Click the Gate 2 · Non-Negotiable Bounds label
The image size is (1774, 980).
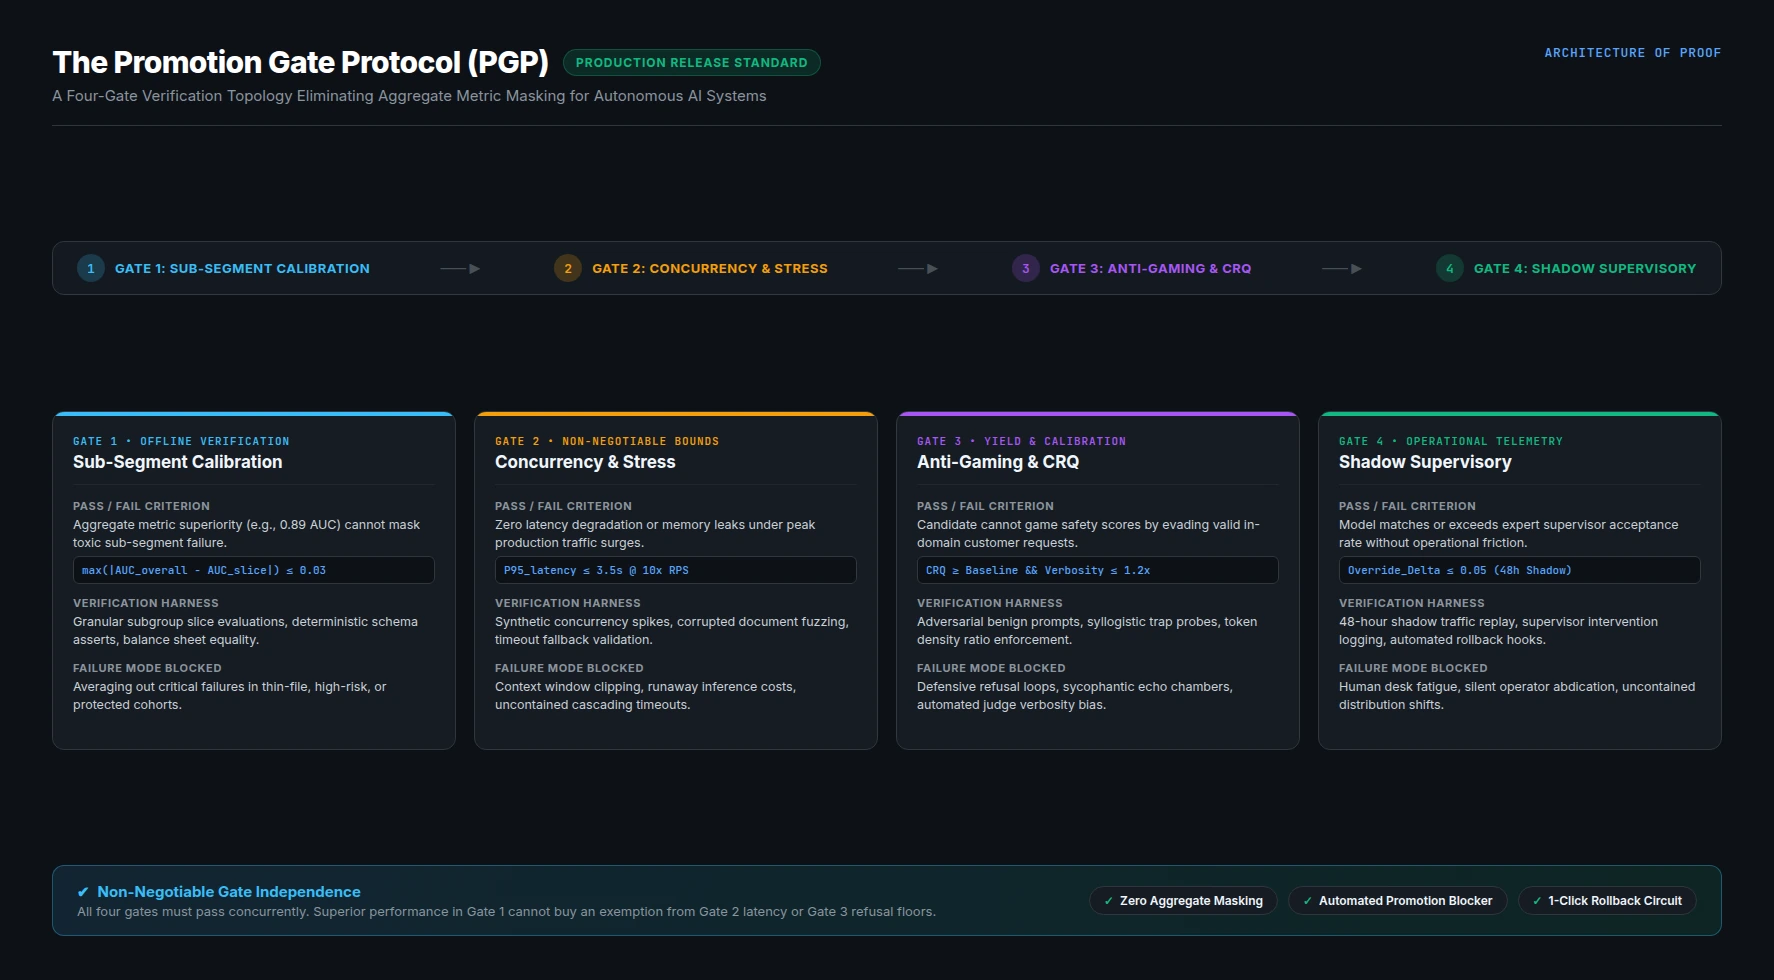click(607, 441)
